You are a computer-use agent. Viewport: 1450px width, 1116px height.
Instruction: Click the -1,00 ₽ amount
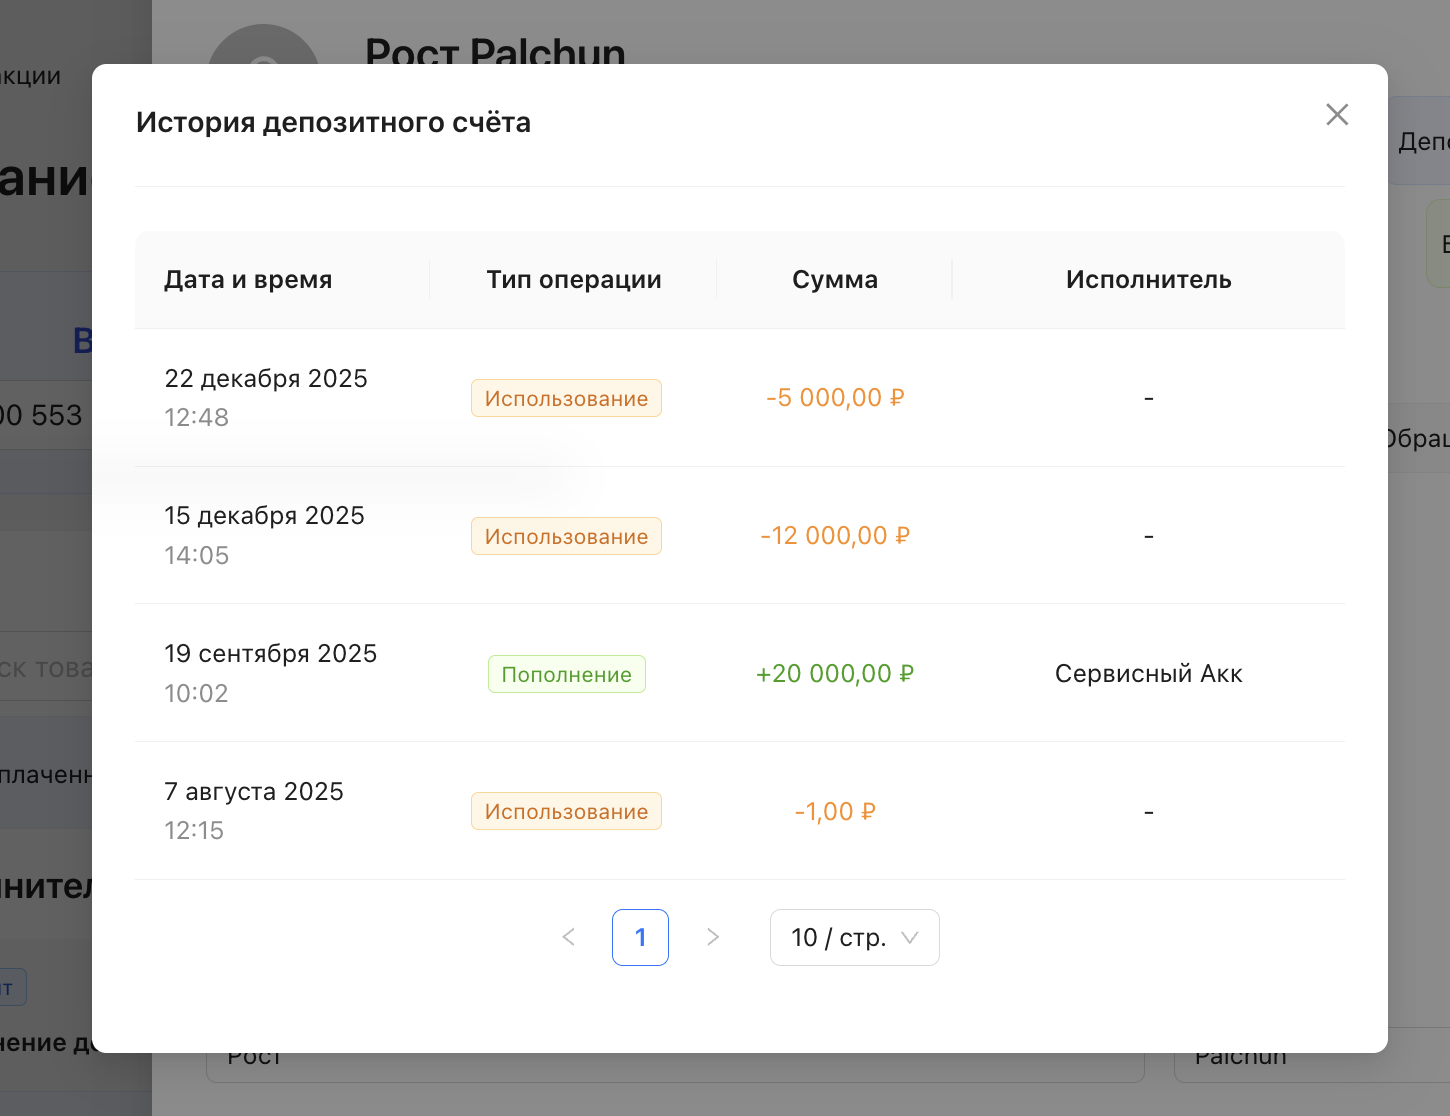coord(834,811)
